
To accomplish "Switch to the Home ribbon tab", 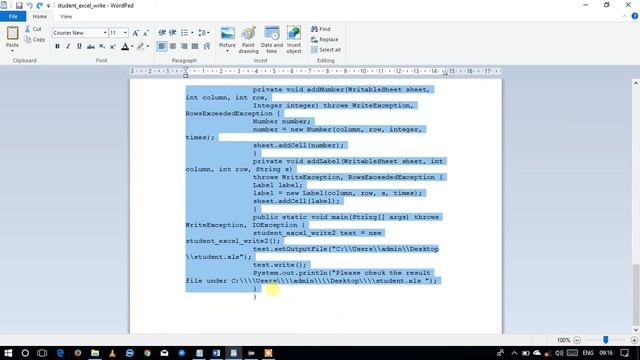I will pyautogui.click(x=40, y=16).
